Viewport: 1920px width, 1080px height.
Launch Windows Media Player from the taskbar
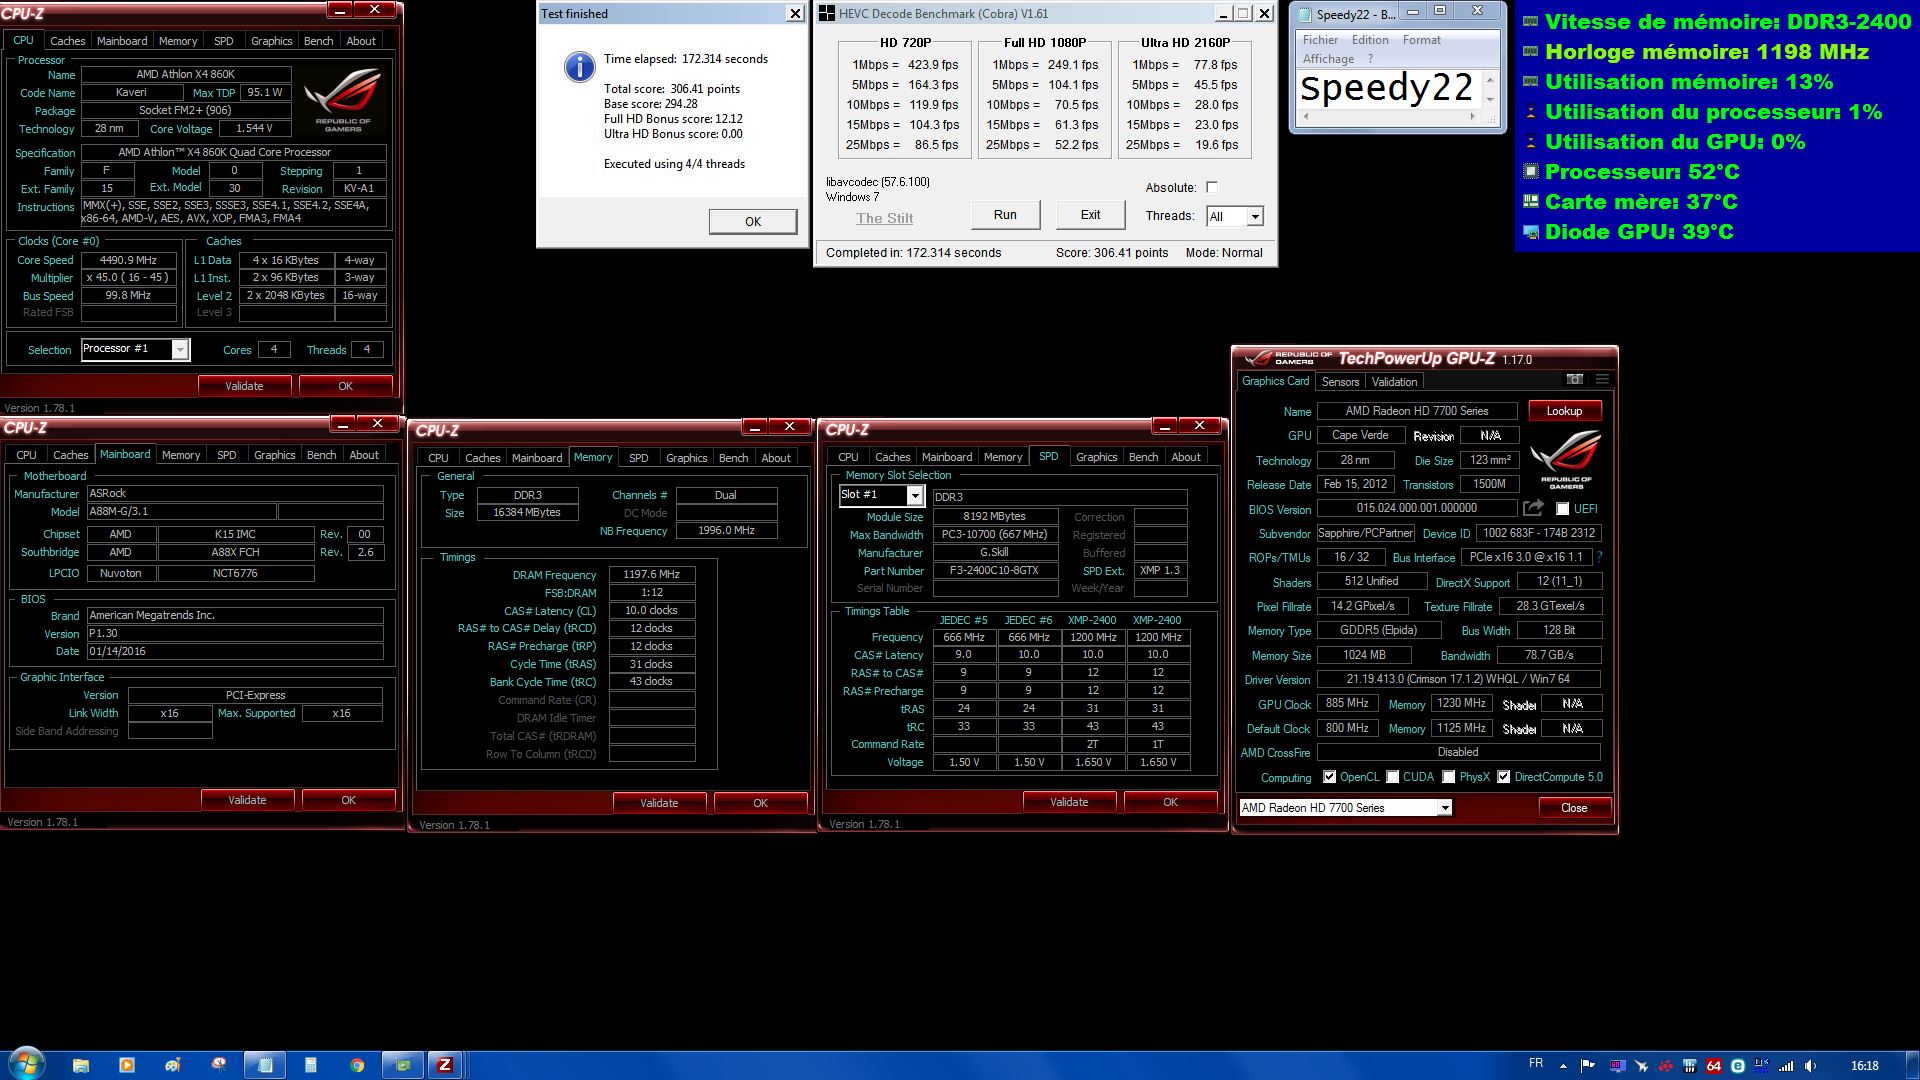(127, 1065)
